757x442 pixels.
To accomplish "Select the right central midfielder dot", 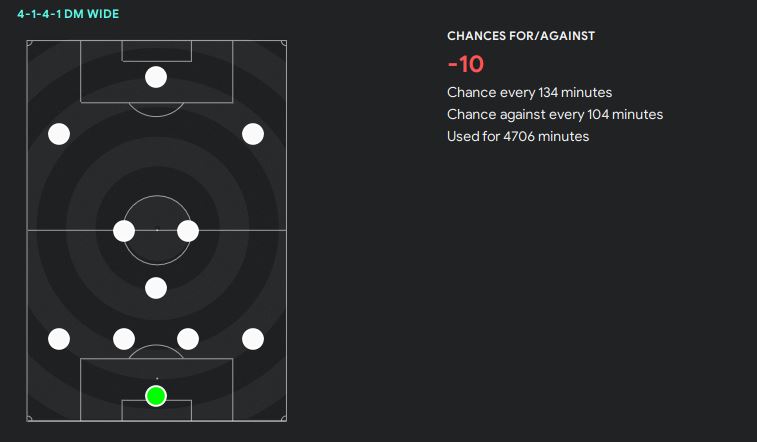I will pos(188,231).
